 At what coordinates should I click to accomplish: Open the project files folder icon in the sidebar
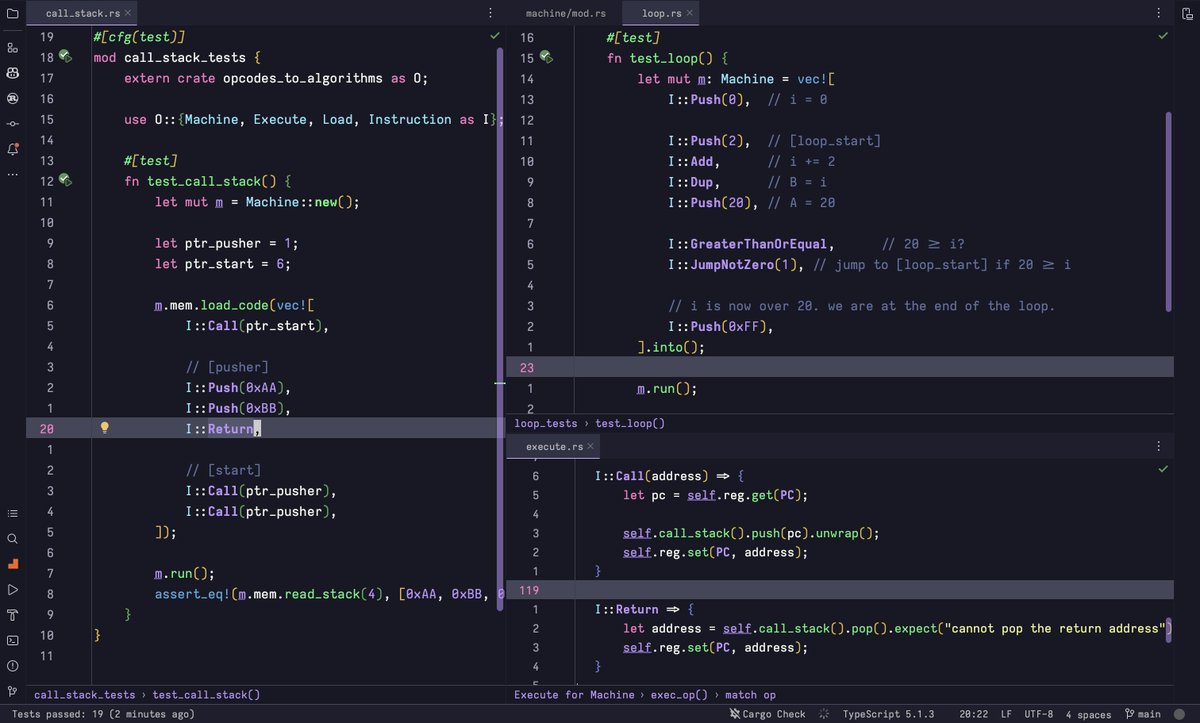point(13,13)
